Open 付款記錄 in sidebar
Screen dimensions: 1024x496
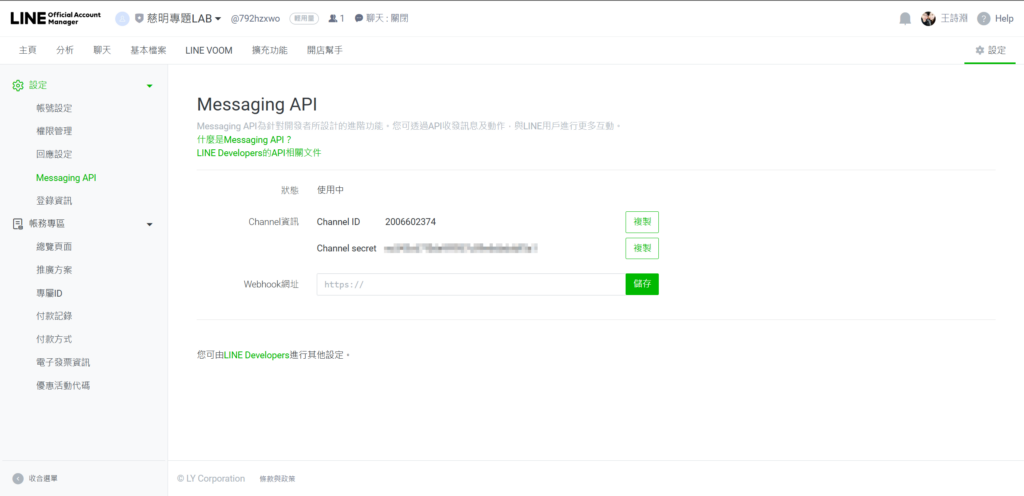click(54, 316)
